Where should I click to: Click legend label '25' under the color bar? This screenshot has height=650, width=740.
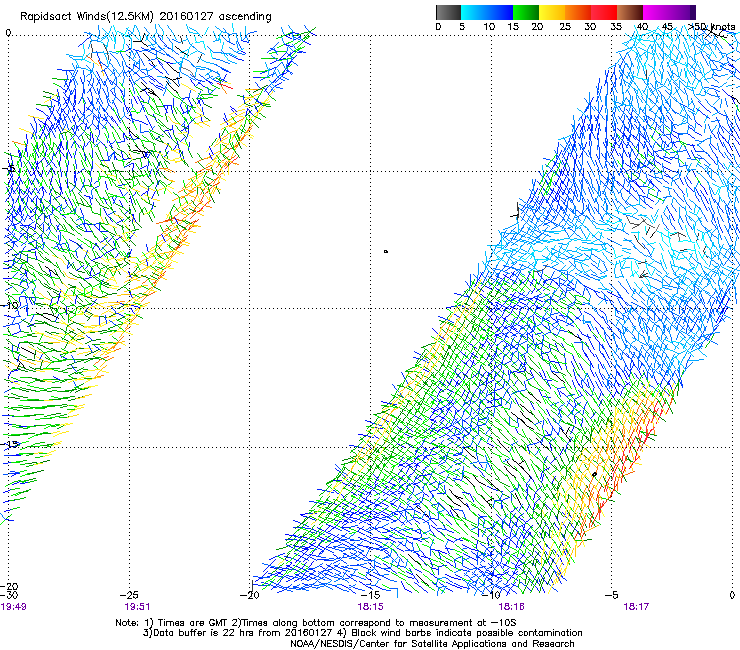(565, 27)
